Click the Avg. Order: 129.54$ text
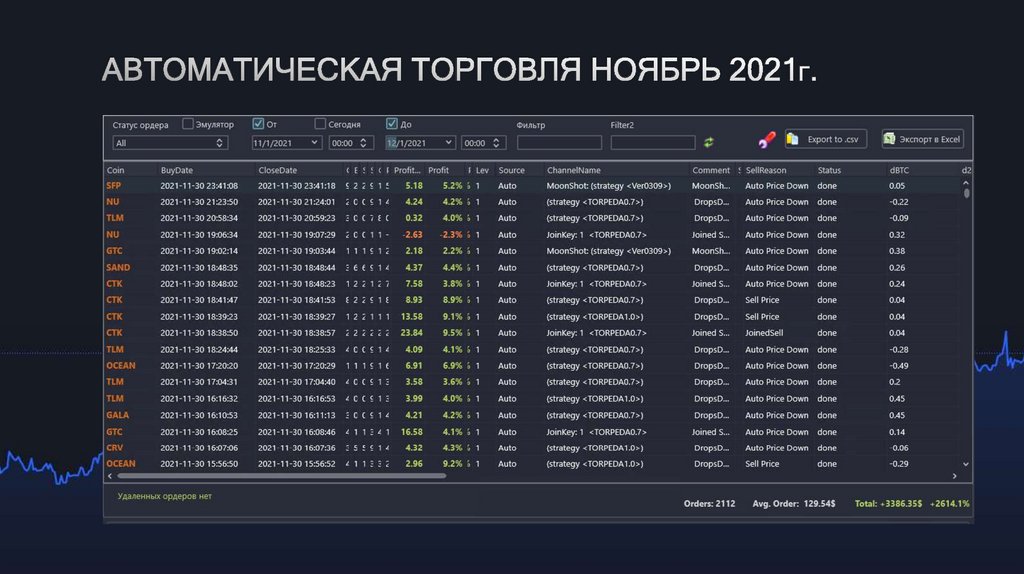 [x=793, y=503]
